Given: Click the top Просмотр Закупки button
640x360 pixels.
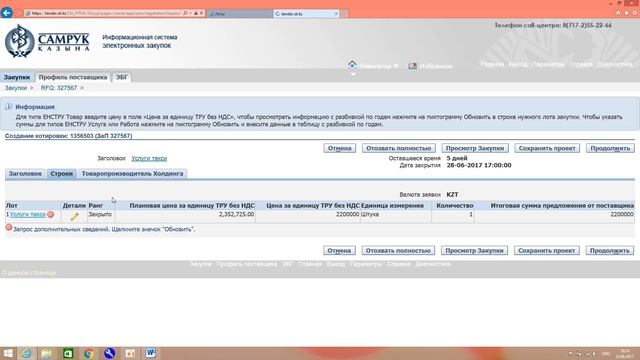Looking at the screenshot, I should point(475,148).
